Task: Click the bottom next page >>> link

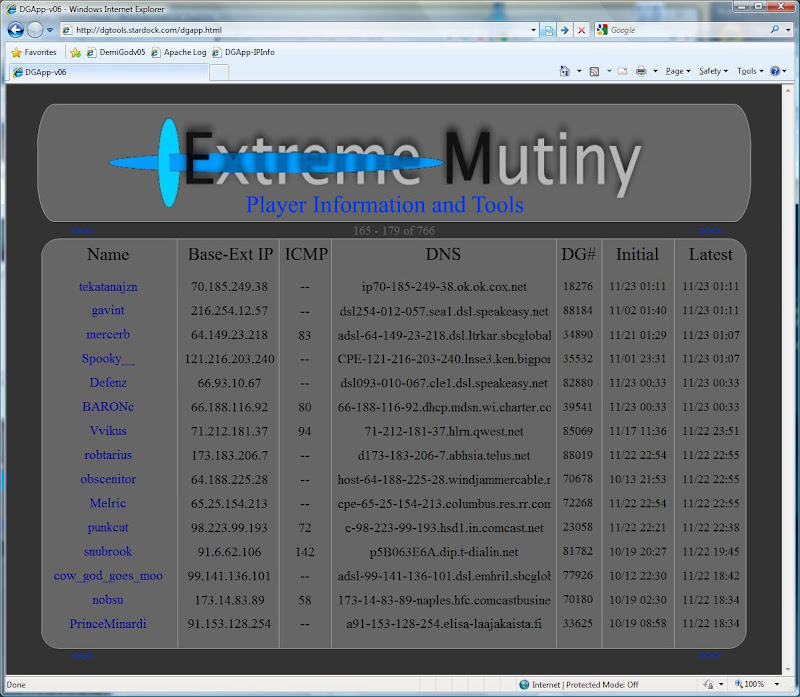Action: click(x=710, y=655)
